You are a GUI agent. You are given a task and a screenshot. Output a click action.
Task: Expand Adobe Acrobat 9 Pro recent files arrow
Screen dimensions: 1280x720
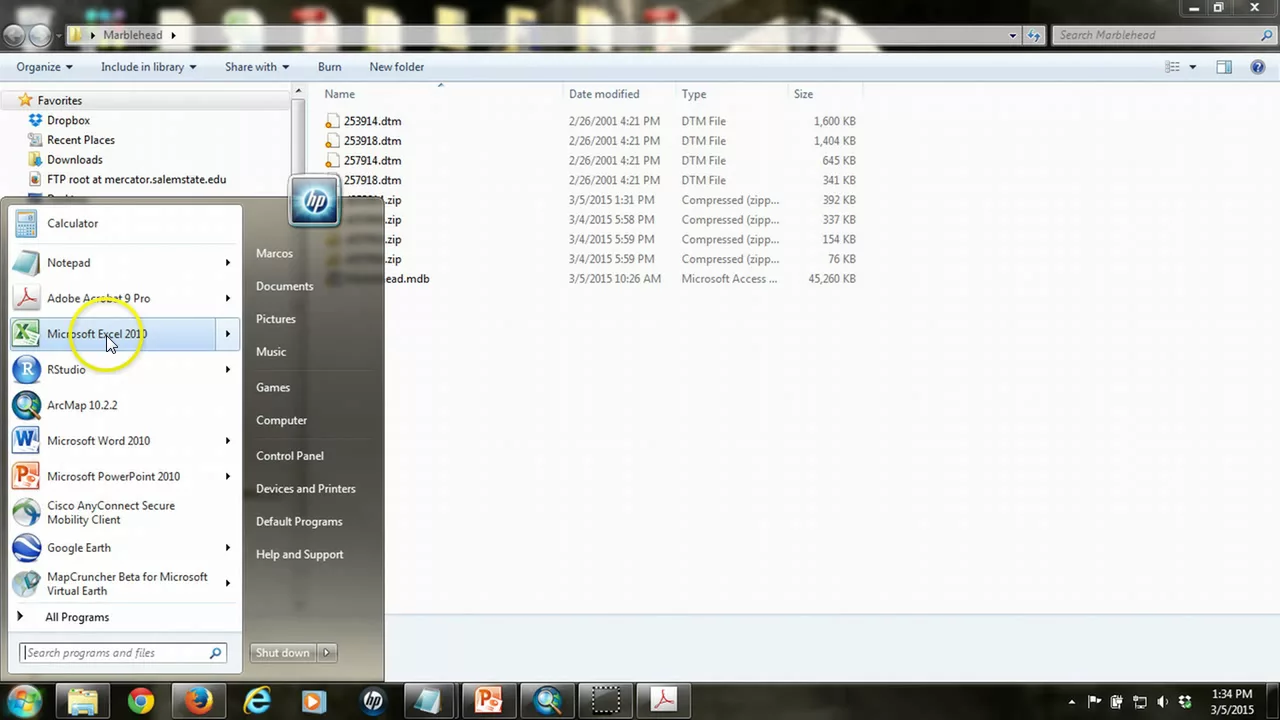tap(228, 298)
